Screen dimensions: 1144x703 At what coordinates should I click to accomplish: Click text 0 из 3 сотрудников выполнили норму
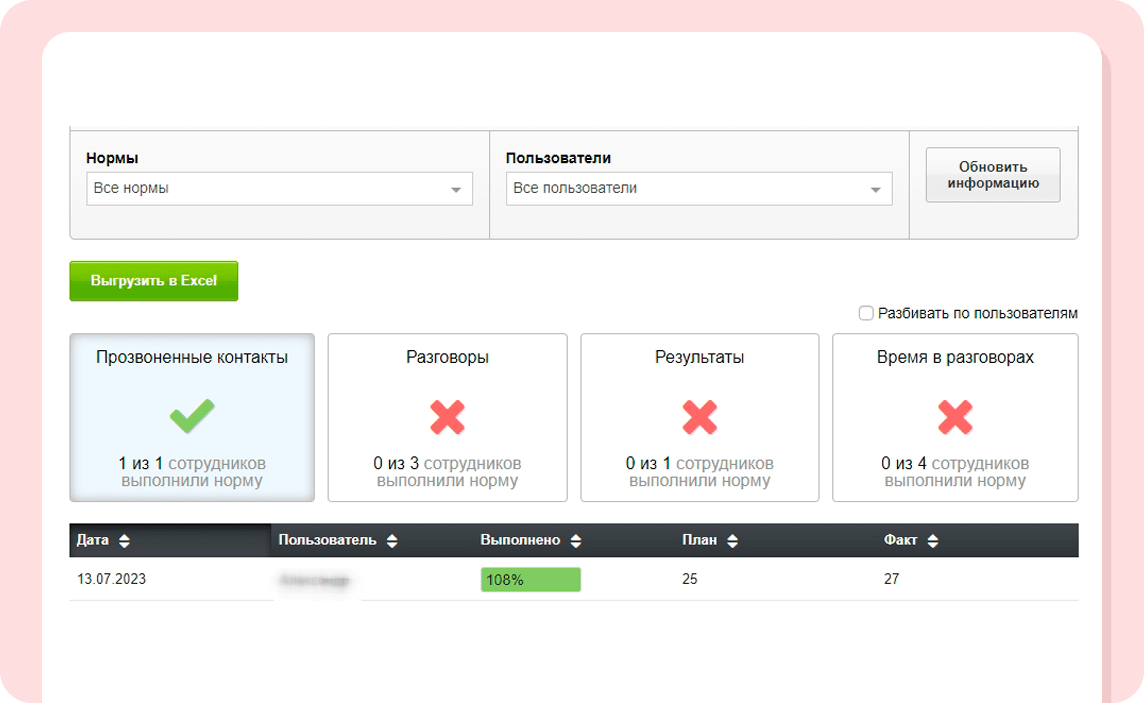click(447, 472)
